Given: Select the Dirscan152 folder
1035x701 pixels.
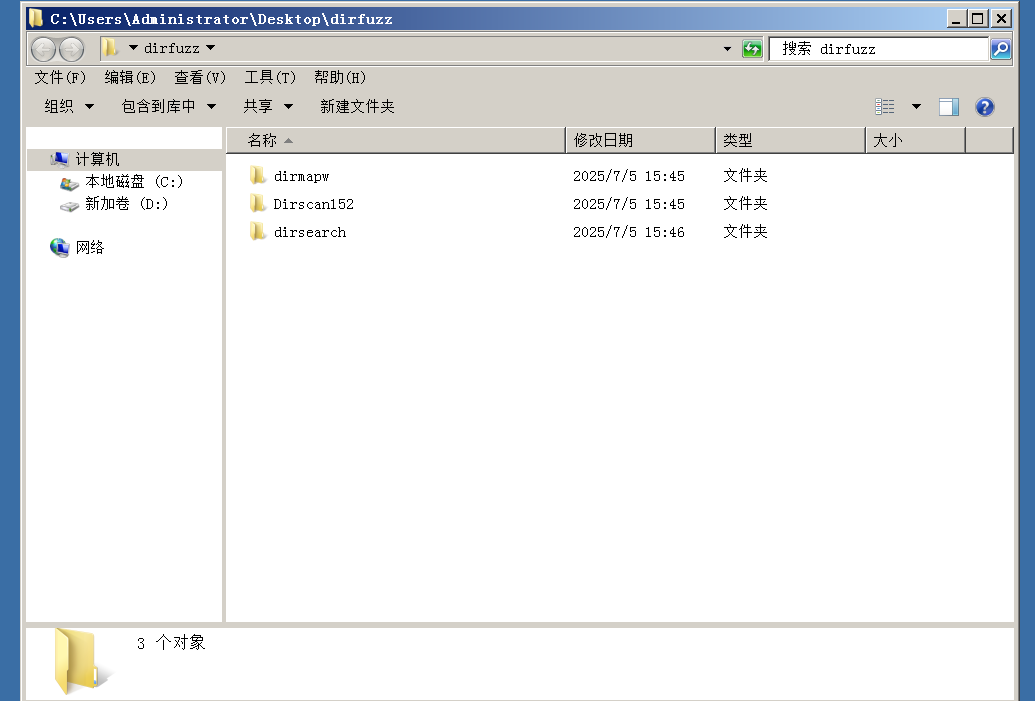Looking at the screenshot, I should pyautogui.click(x=313, y=204).
